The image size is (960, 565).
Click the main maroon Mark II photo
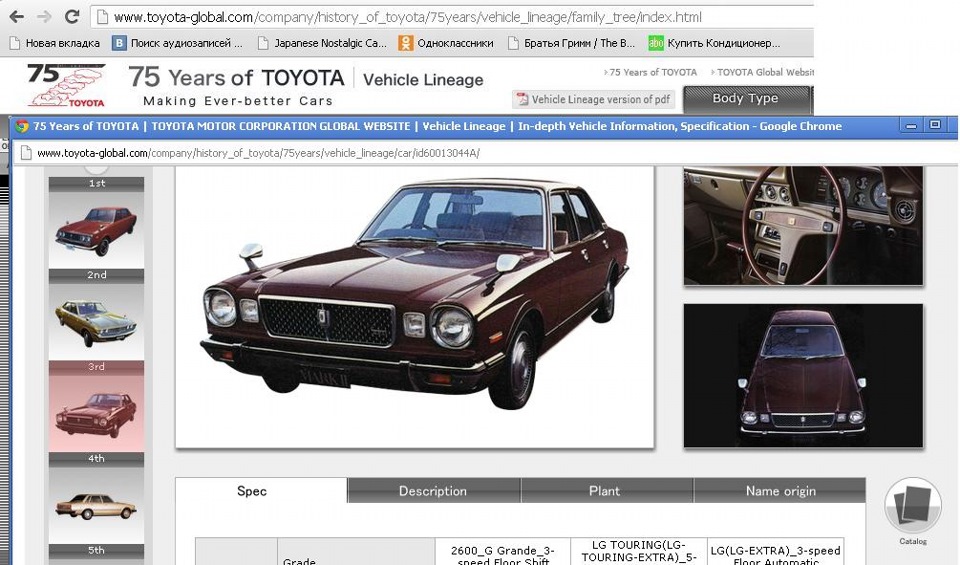414,307
